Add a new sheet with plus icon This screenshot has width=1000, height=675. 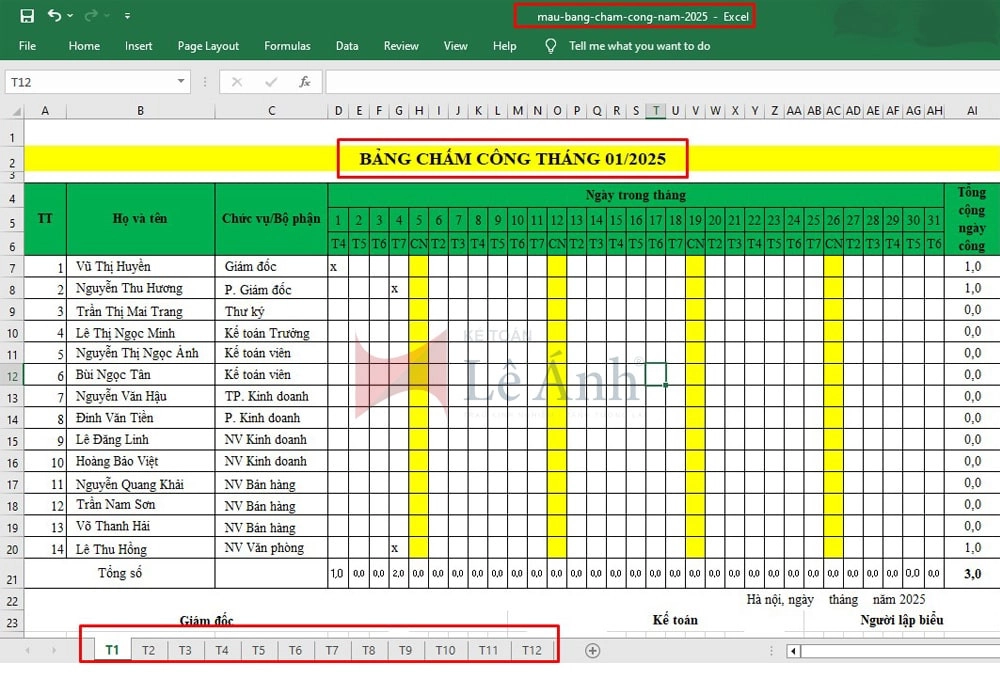tap(593, 650)
